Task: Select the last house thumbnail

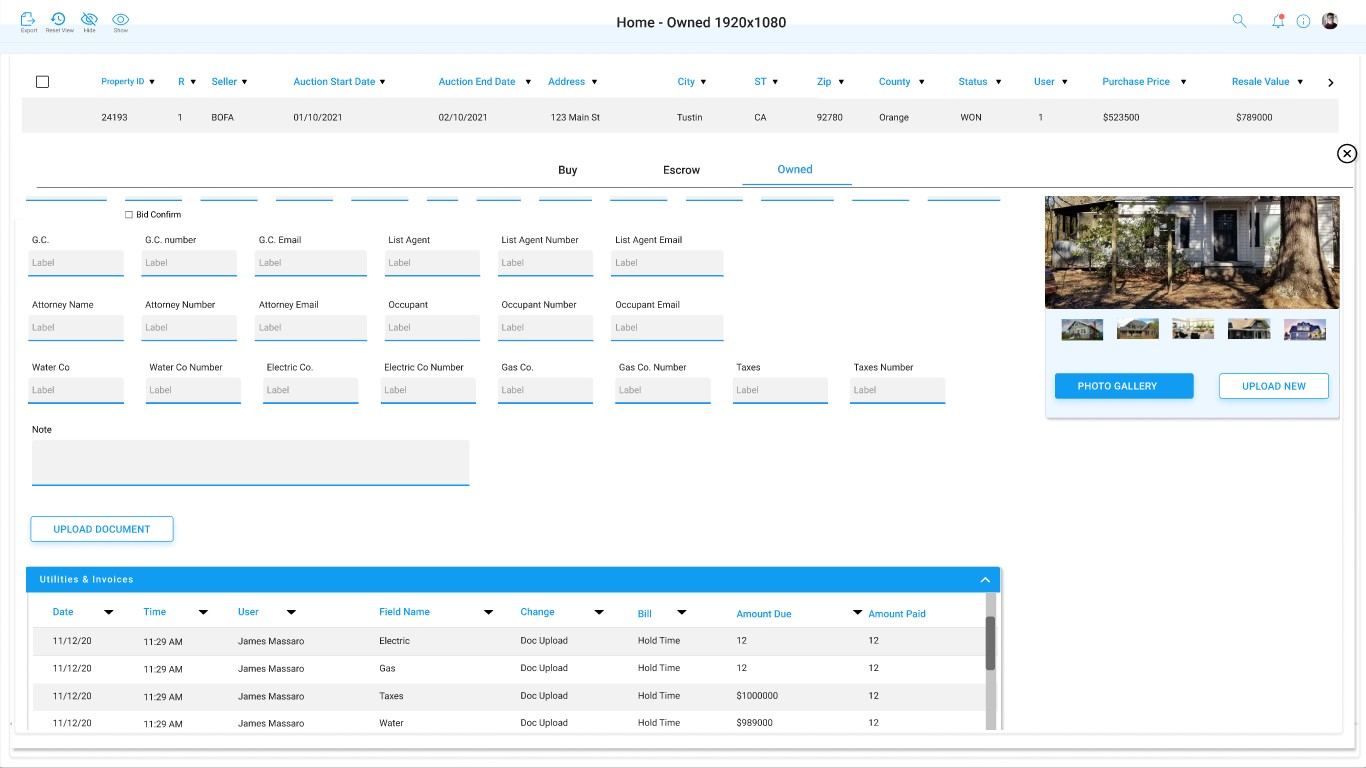Action: coord(1305,329)
